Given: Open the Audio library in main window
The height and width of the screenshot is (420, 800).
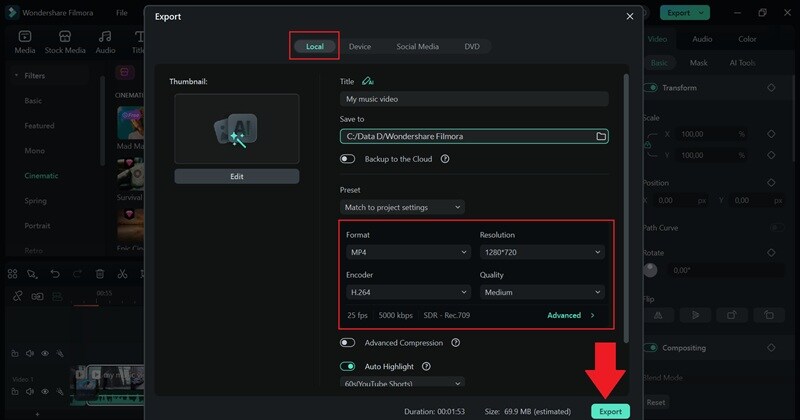Looking at the screenshot, I should click(x=105, y=42).
